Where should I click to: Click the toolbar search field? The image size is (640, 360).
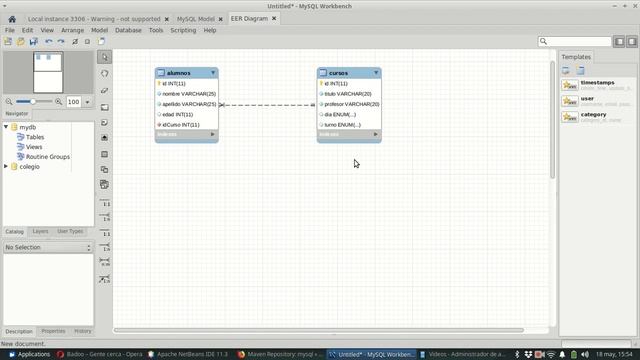point(575,41)
